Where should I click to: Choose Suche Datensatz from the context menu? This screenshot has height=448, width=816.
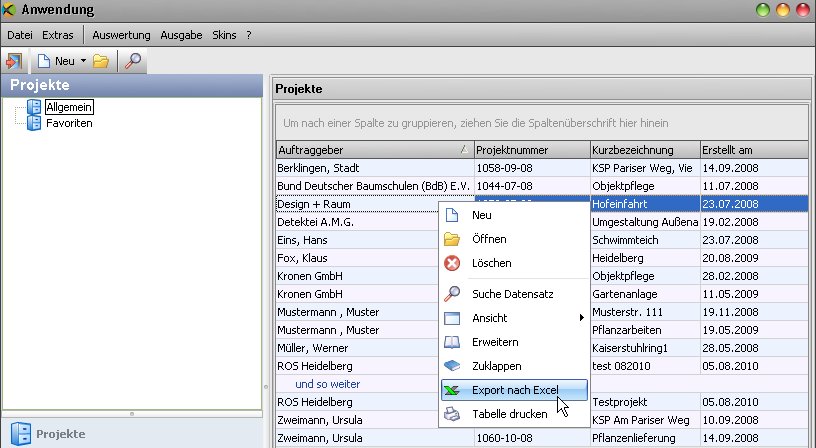pyautogui.click(x=514, y=293)
